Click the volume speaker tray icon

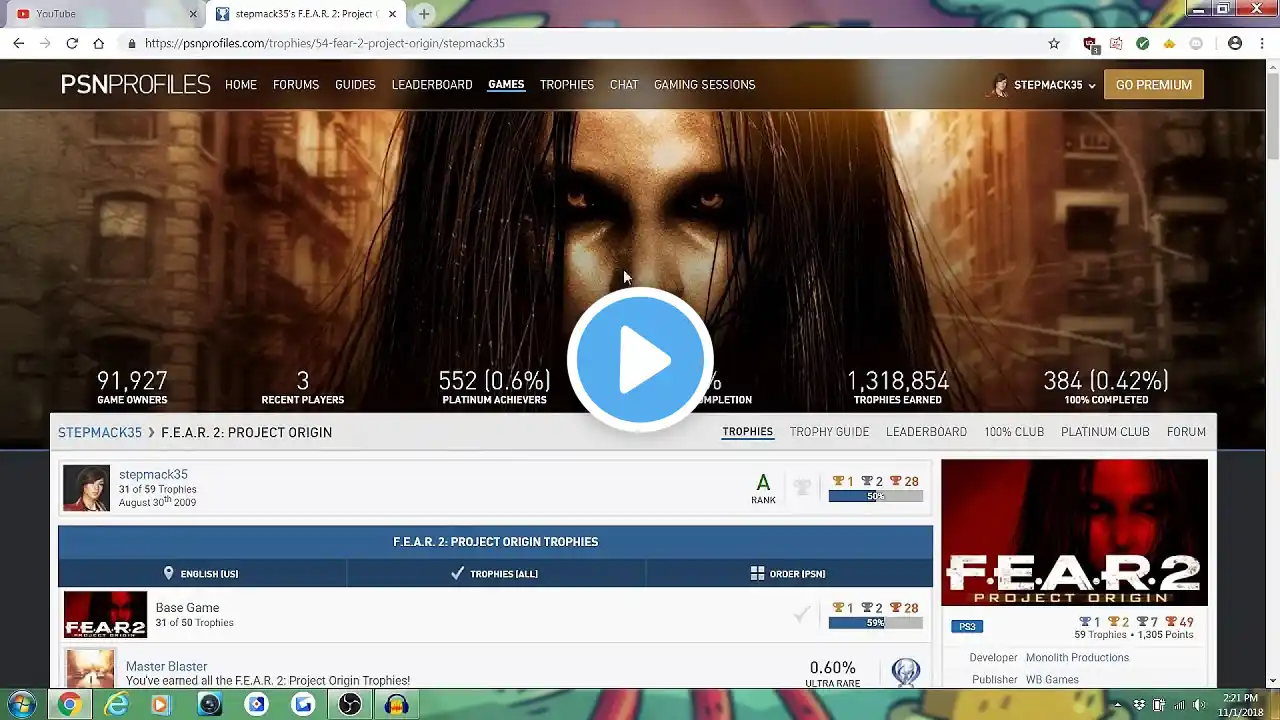[x=1198, y=705]
